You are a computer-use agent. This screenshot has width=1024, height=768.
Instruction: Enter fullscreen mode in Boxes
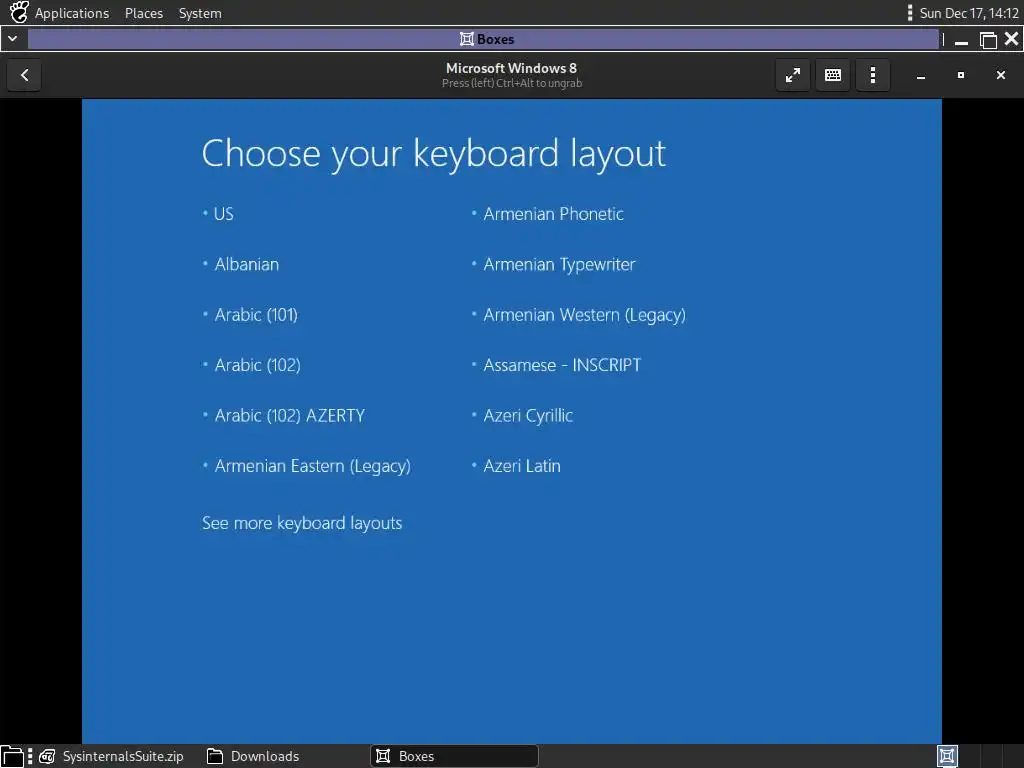tap(793, 75)
